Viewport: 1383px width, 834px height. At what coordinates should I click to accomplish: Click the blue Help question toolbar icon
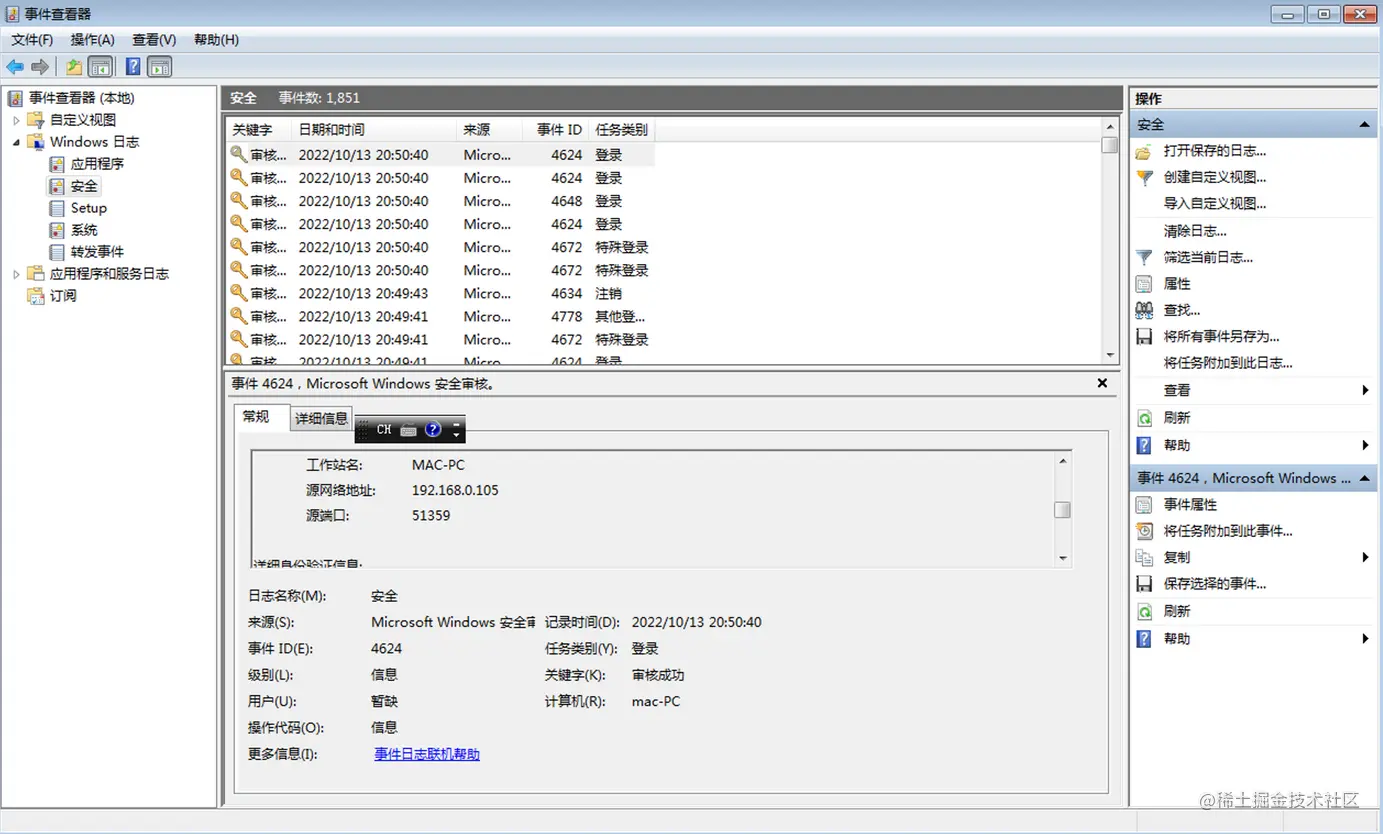[133, 67]
